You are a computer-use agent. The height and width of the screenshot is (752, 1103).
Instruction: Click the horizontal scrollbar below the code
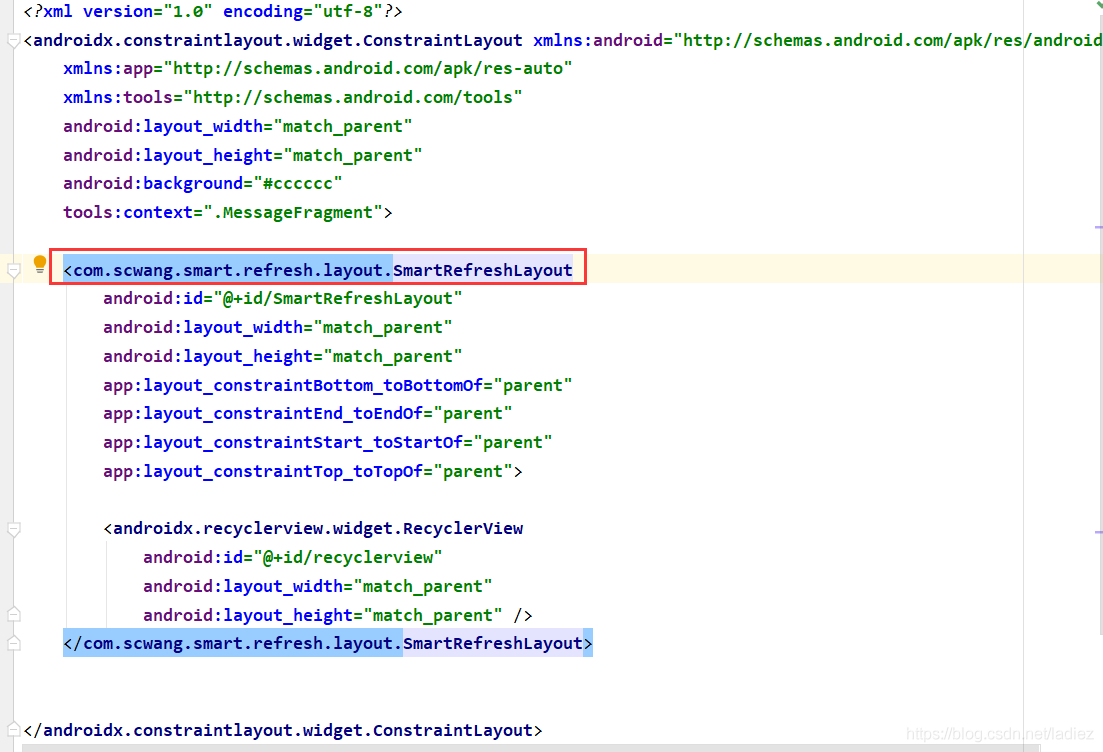point(531,748)
